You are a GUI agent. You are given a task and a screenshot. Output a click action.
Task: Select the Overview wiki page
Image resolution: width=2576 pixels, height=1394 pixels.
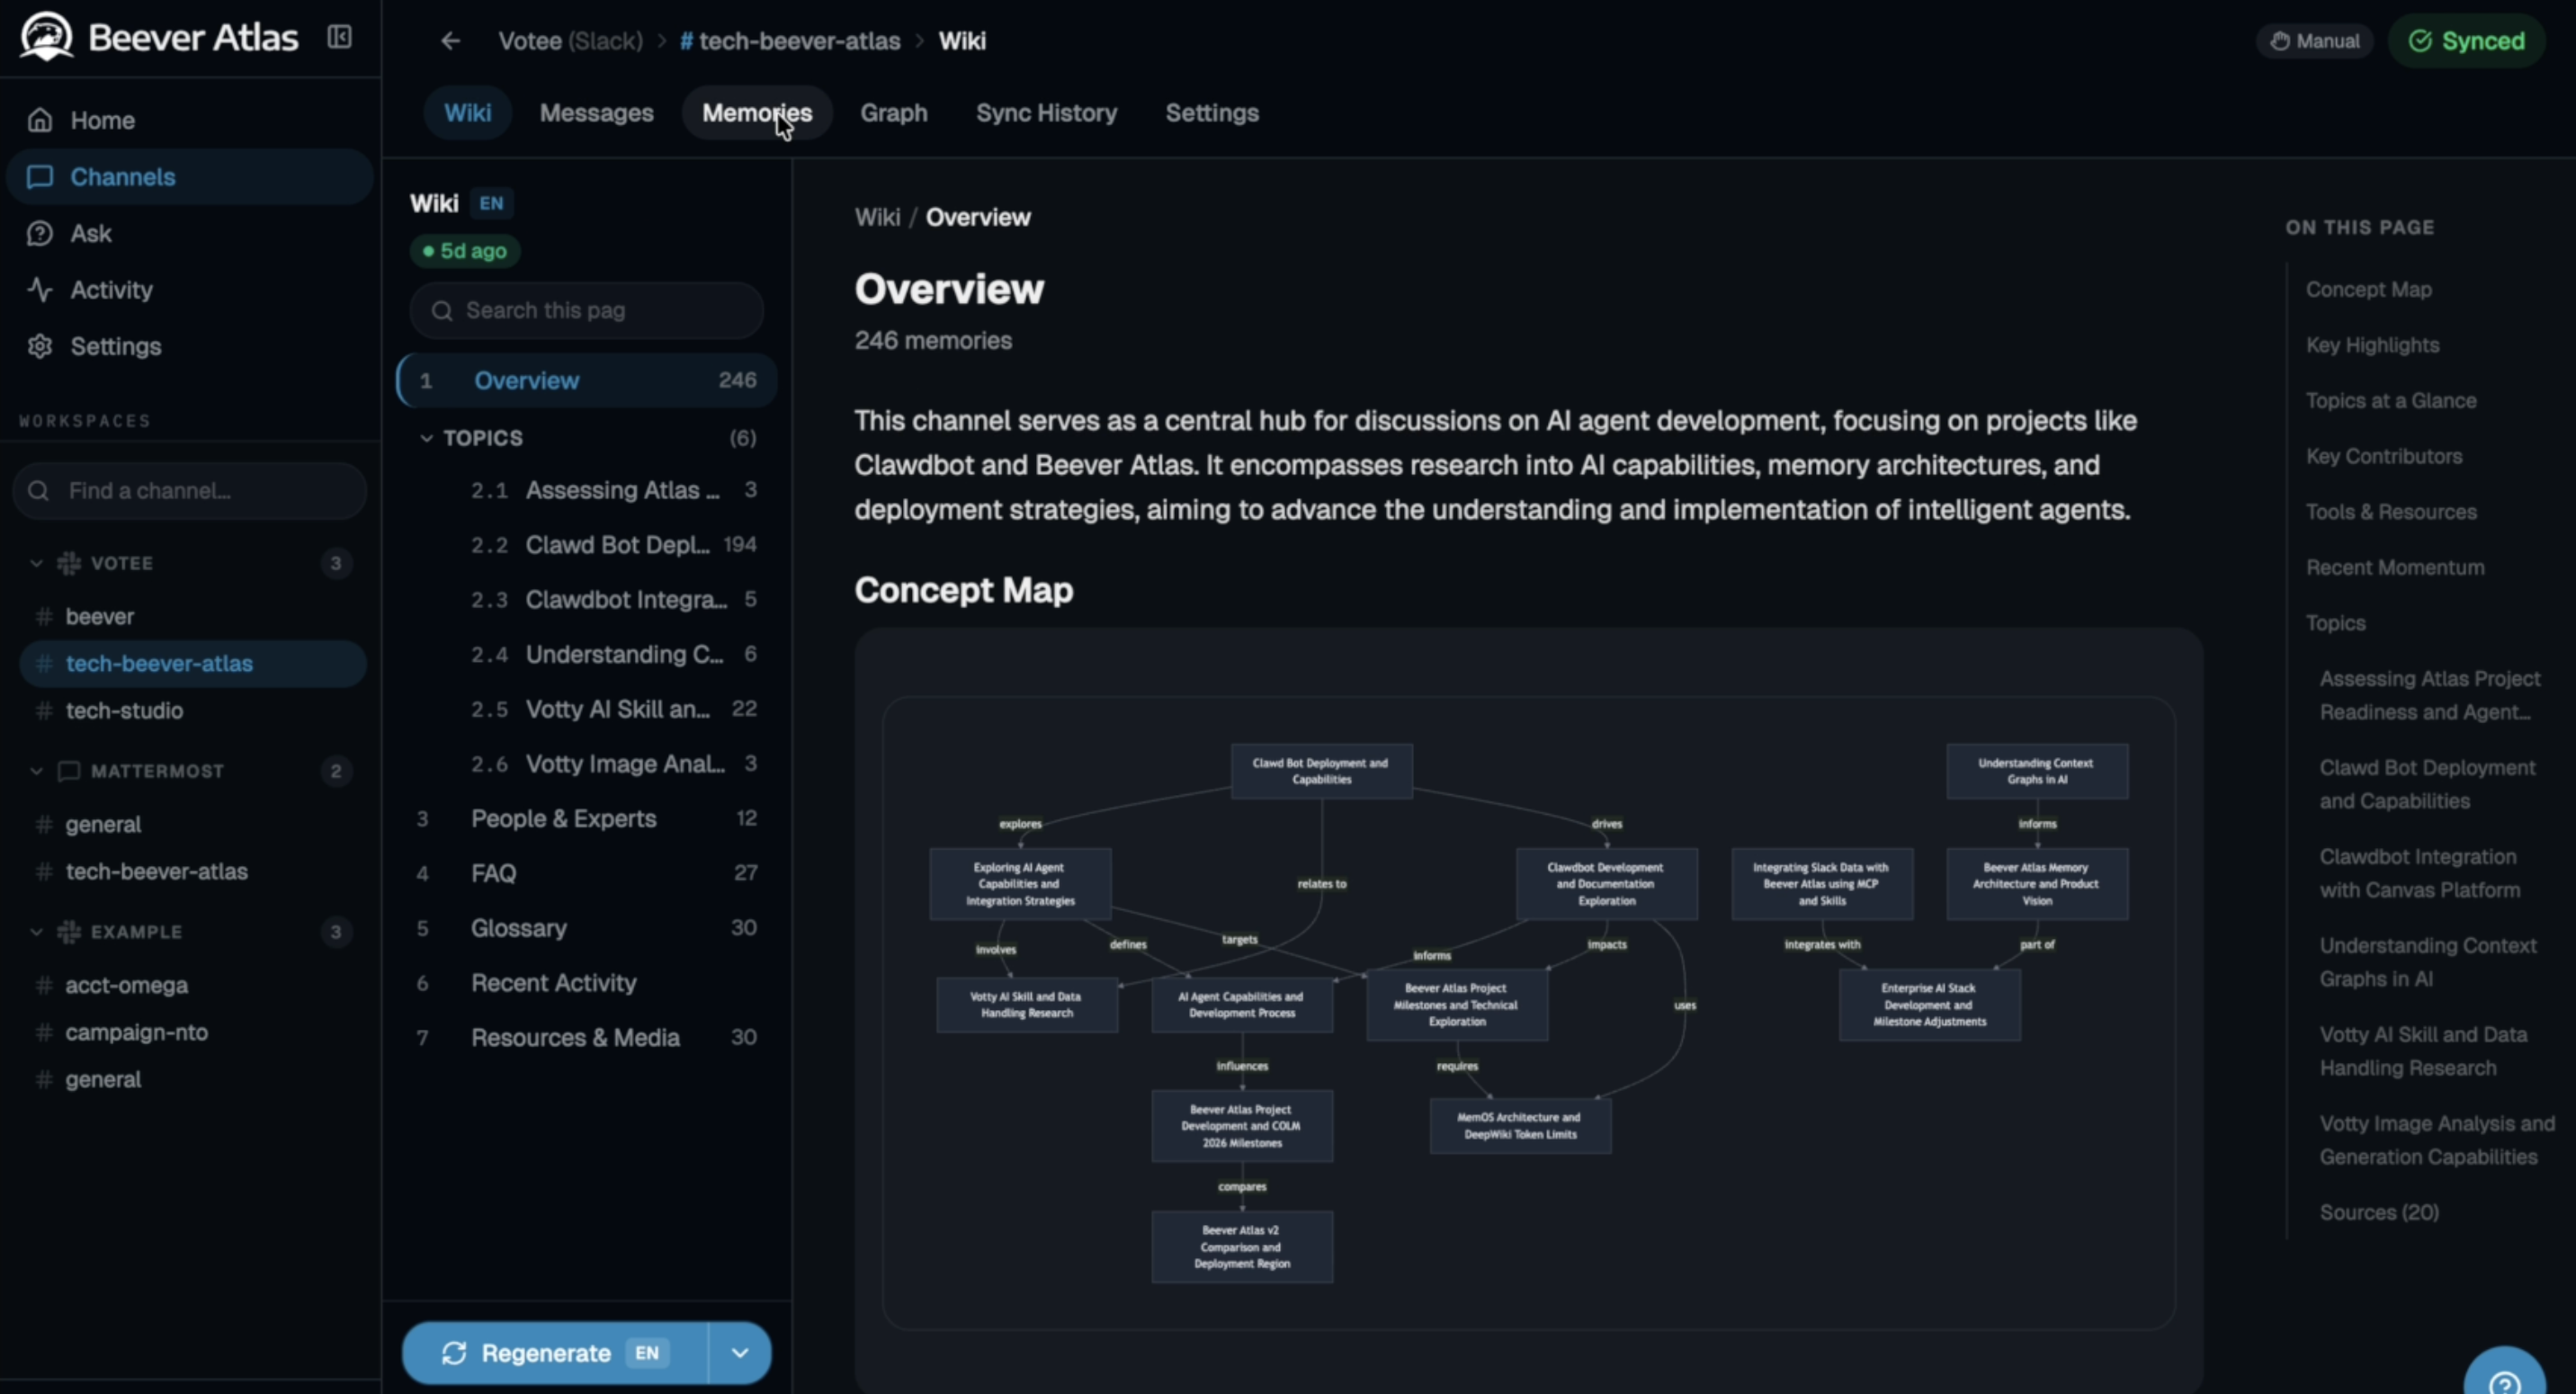[587, 380]
